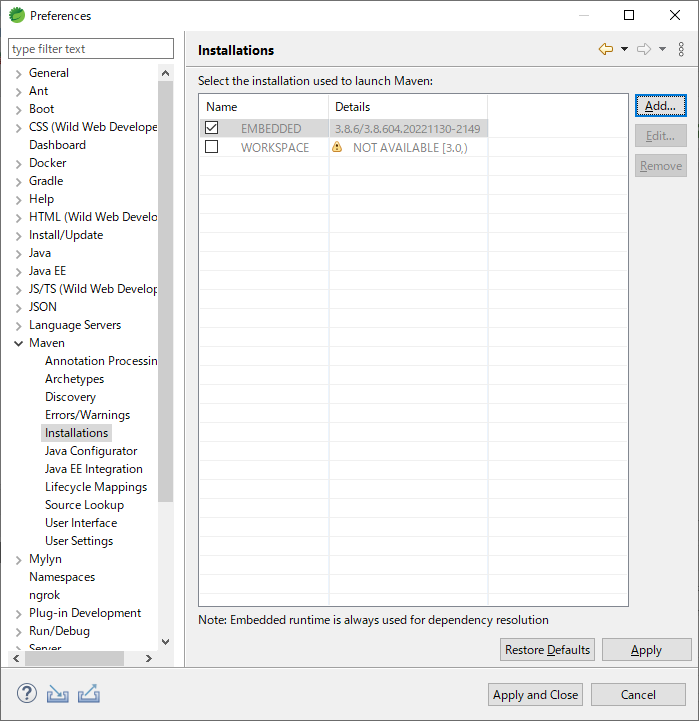699x721 pixels.
Task: Expand the Gradle tree node
Action: point(18,182)
